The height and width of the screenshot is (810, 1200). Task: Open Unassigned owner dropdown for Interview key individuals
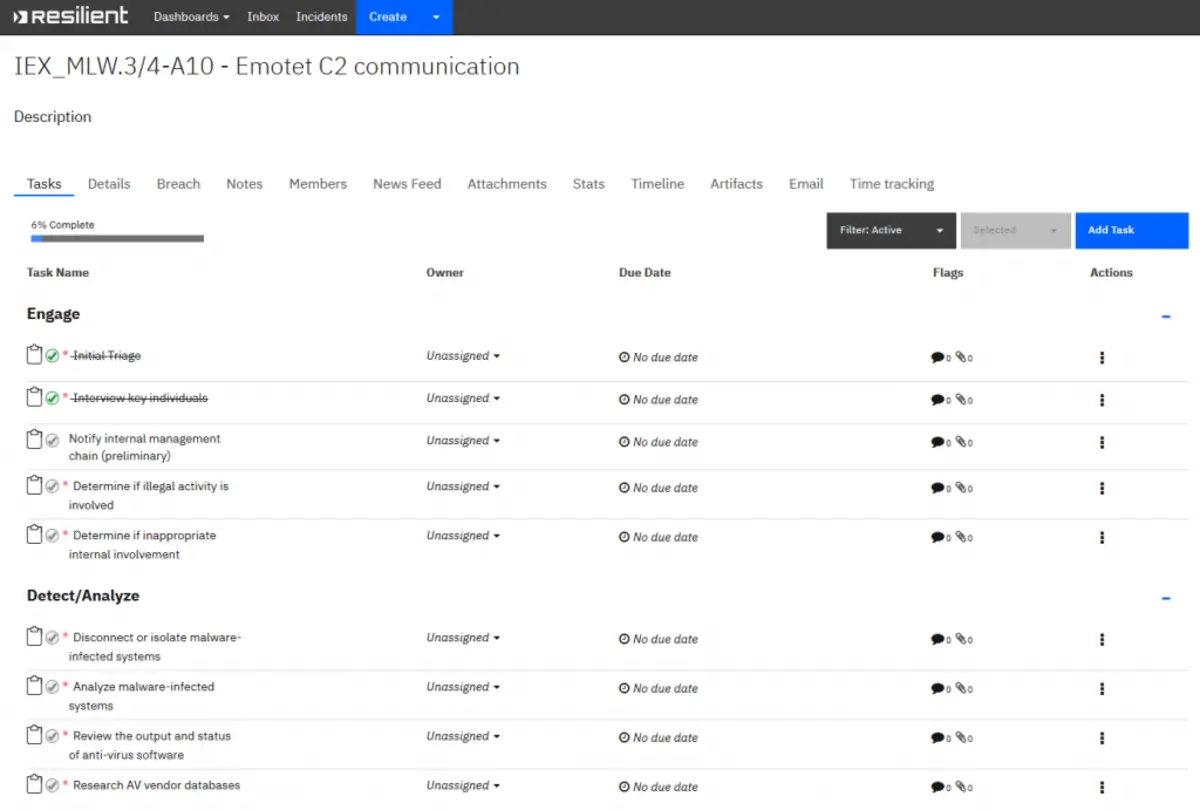click(463, 398)
